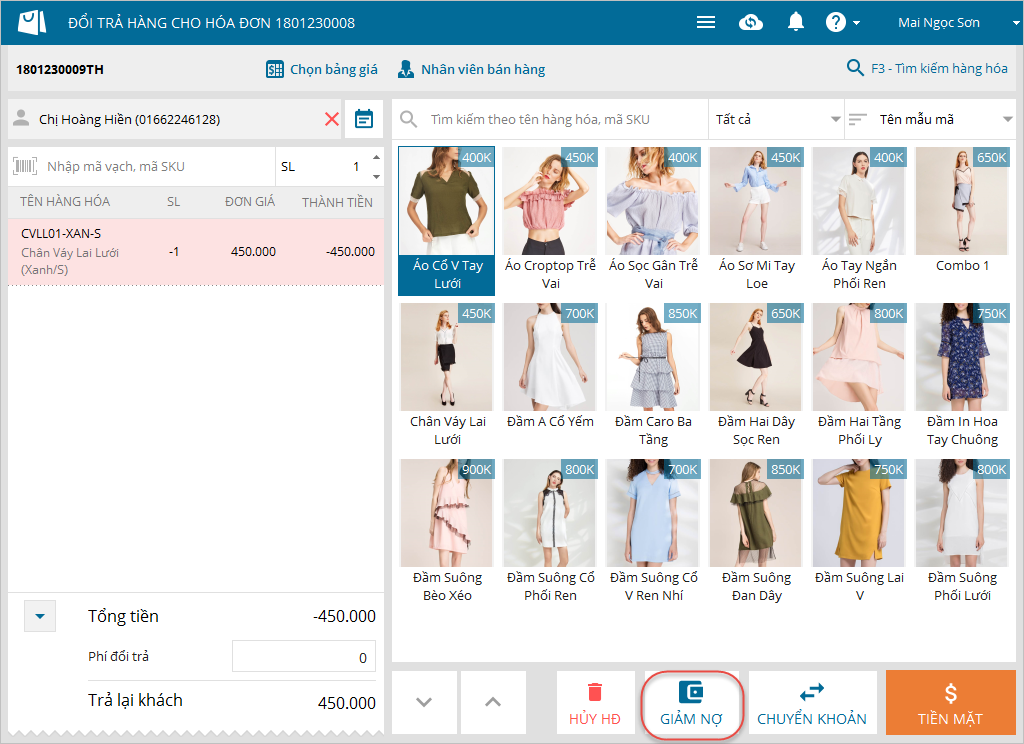Select the Đầm Caro Ba Tầng product
1024x744 pixels.
653,375
